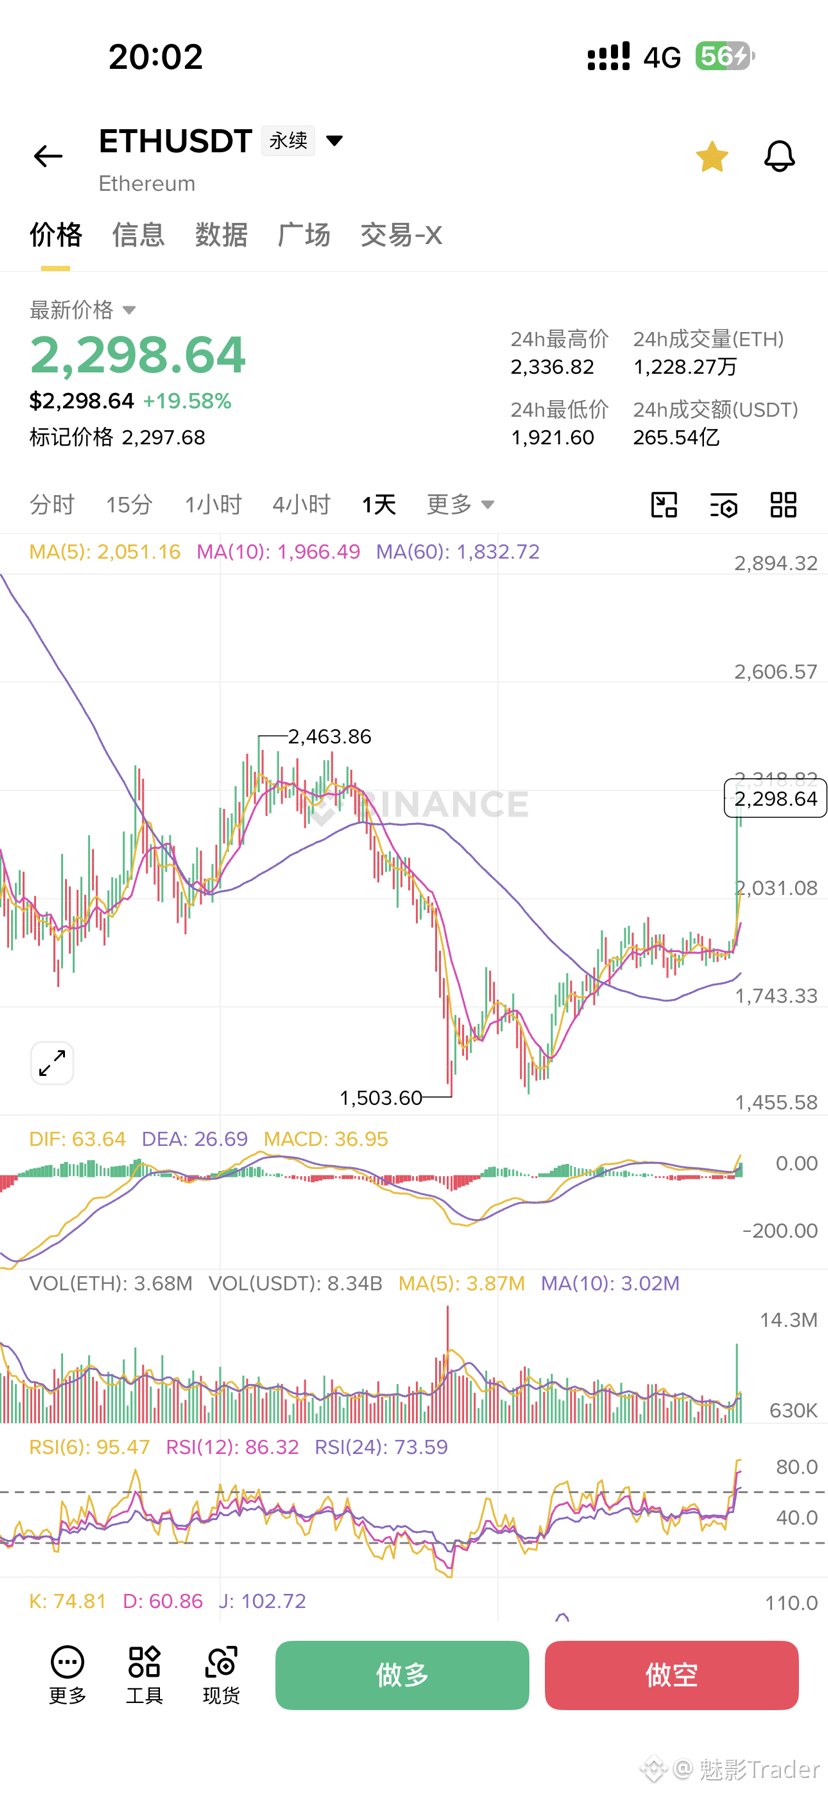Switch to 现货 spot trading icon
Viewport: 828px width, 1795px height.
pos(221,1675)
